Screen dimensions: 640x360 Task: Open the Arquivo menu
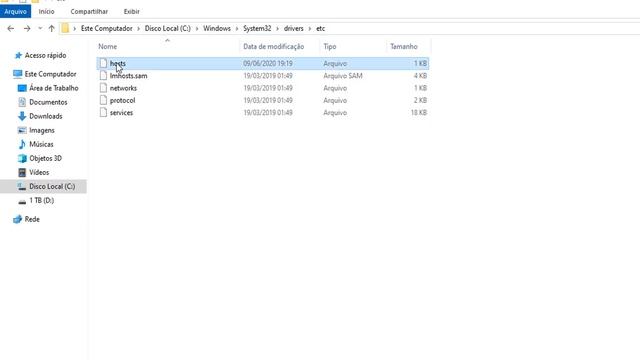(x=16, y=11)
